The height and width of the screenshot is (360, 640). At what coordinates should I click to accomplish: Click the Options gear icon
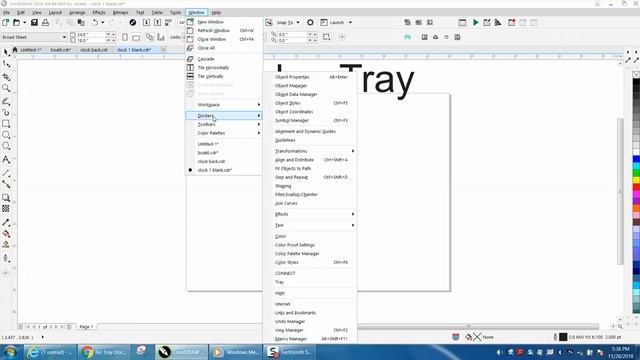click(x=310, y=22)
